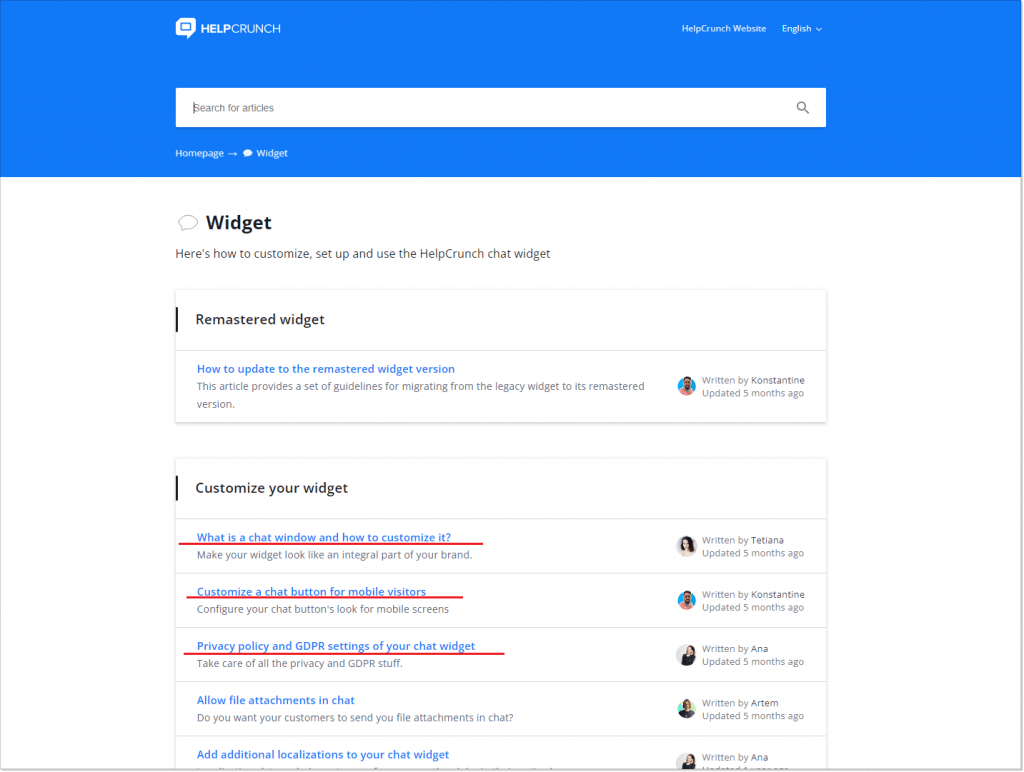Image resolution: width=1024 pixels, height=772 pixels.
Task: Open the Homepage breadcrumb link
Action: coord(197,152)
